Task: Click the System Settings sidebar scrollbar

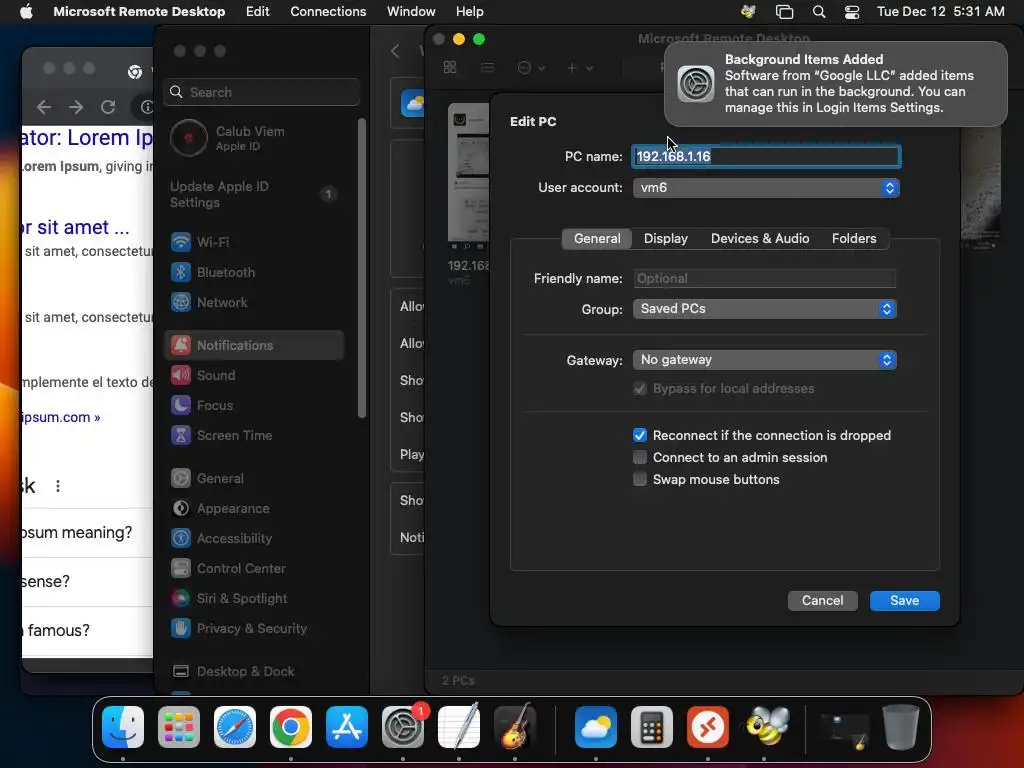Action: point(362,268)
